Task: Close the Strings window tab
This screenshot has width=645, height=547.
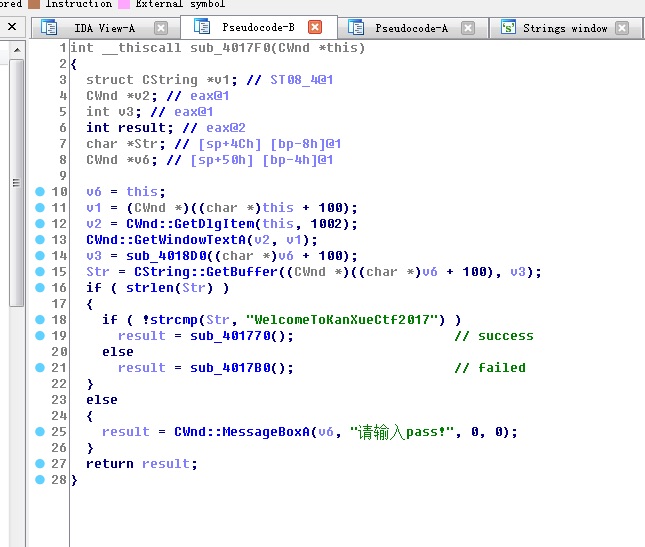Action: point(622,28)
